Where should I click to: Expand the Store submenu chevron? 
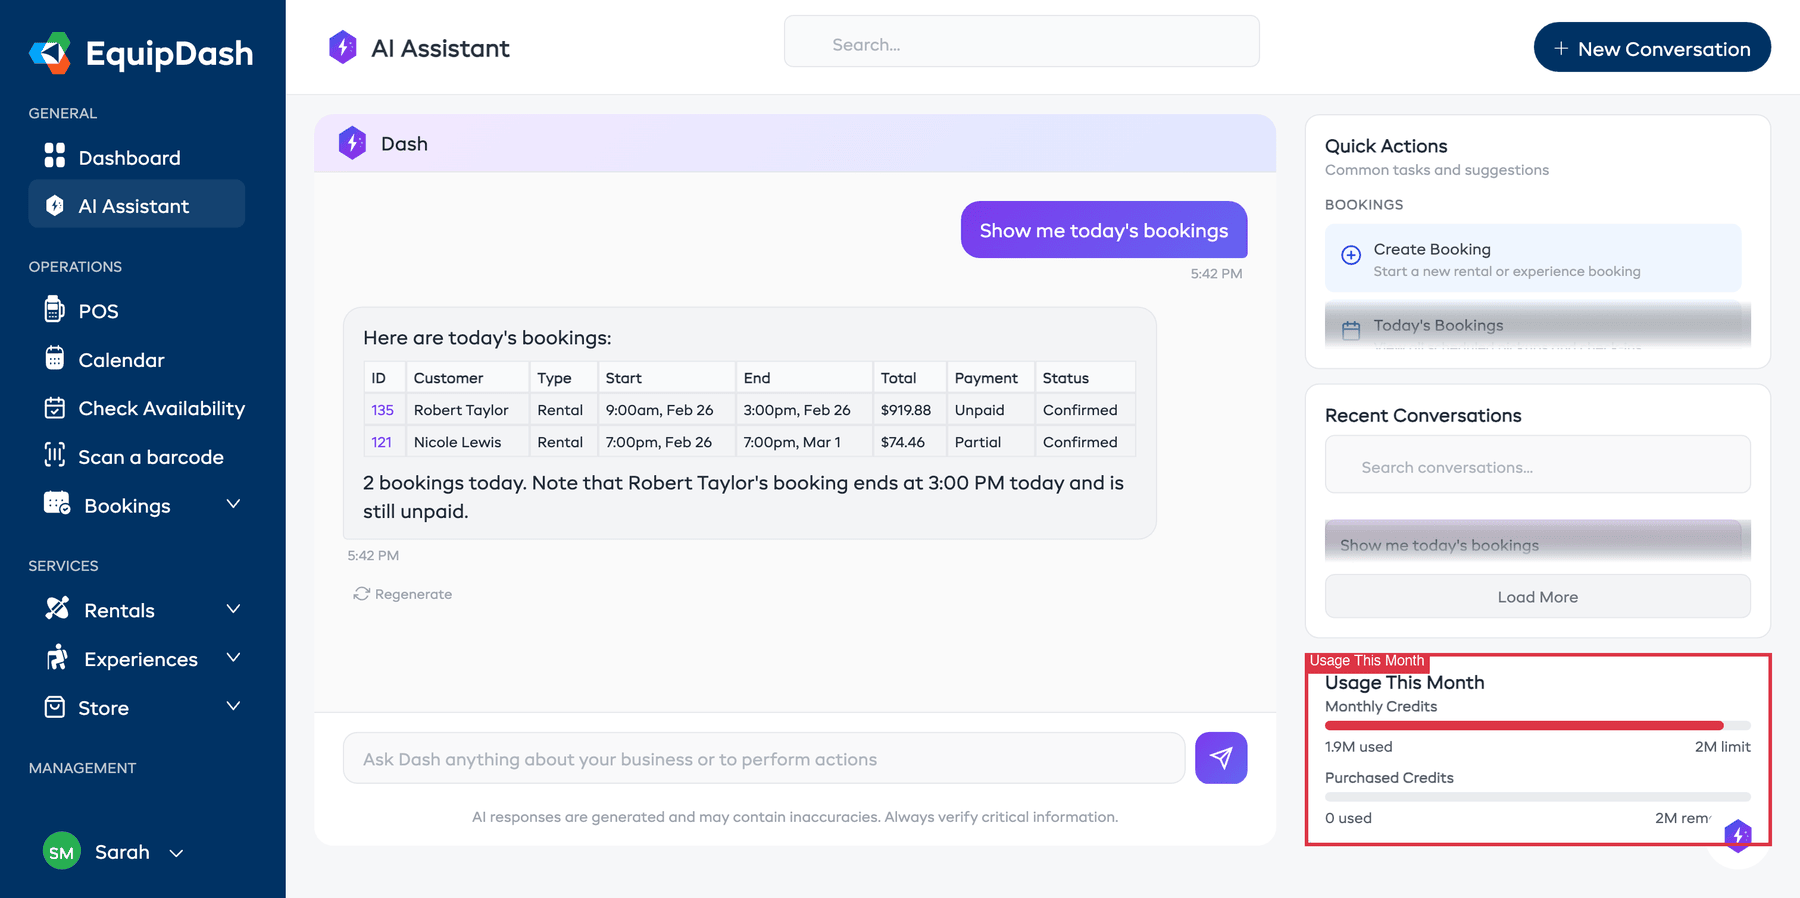(233, 706)
